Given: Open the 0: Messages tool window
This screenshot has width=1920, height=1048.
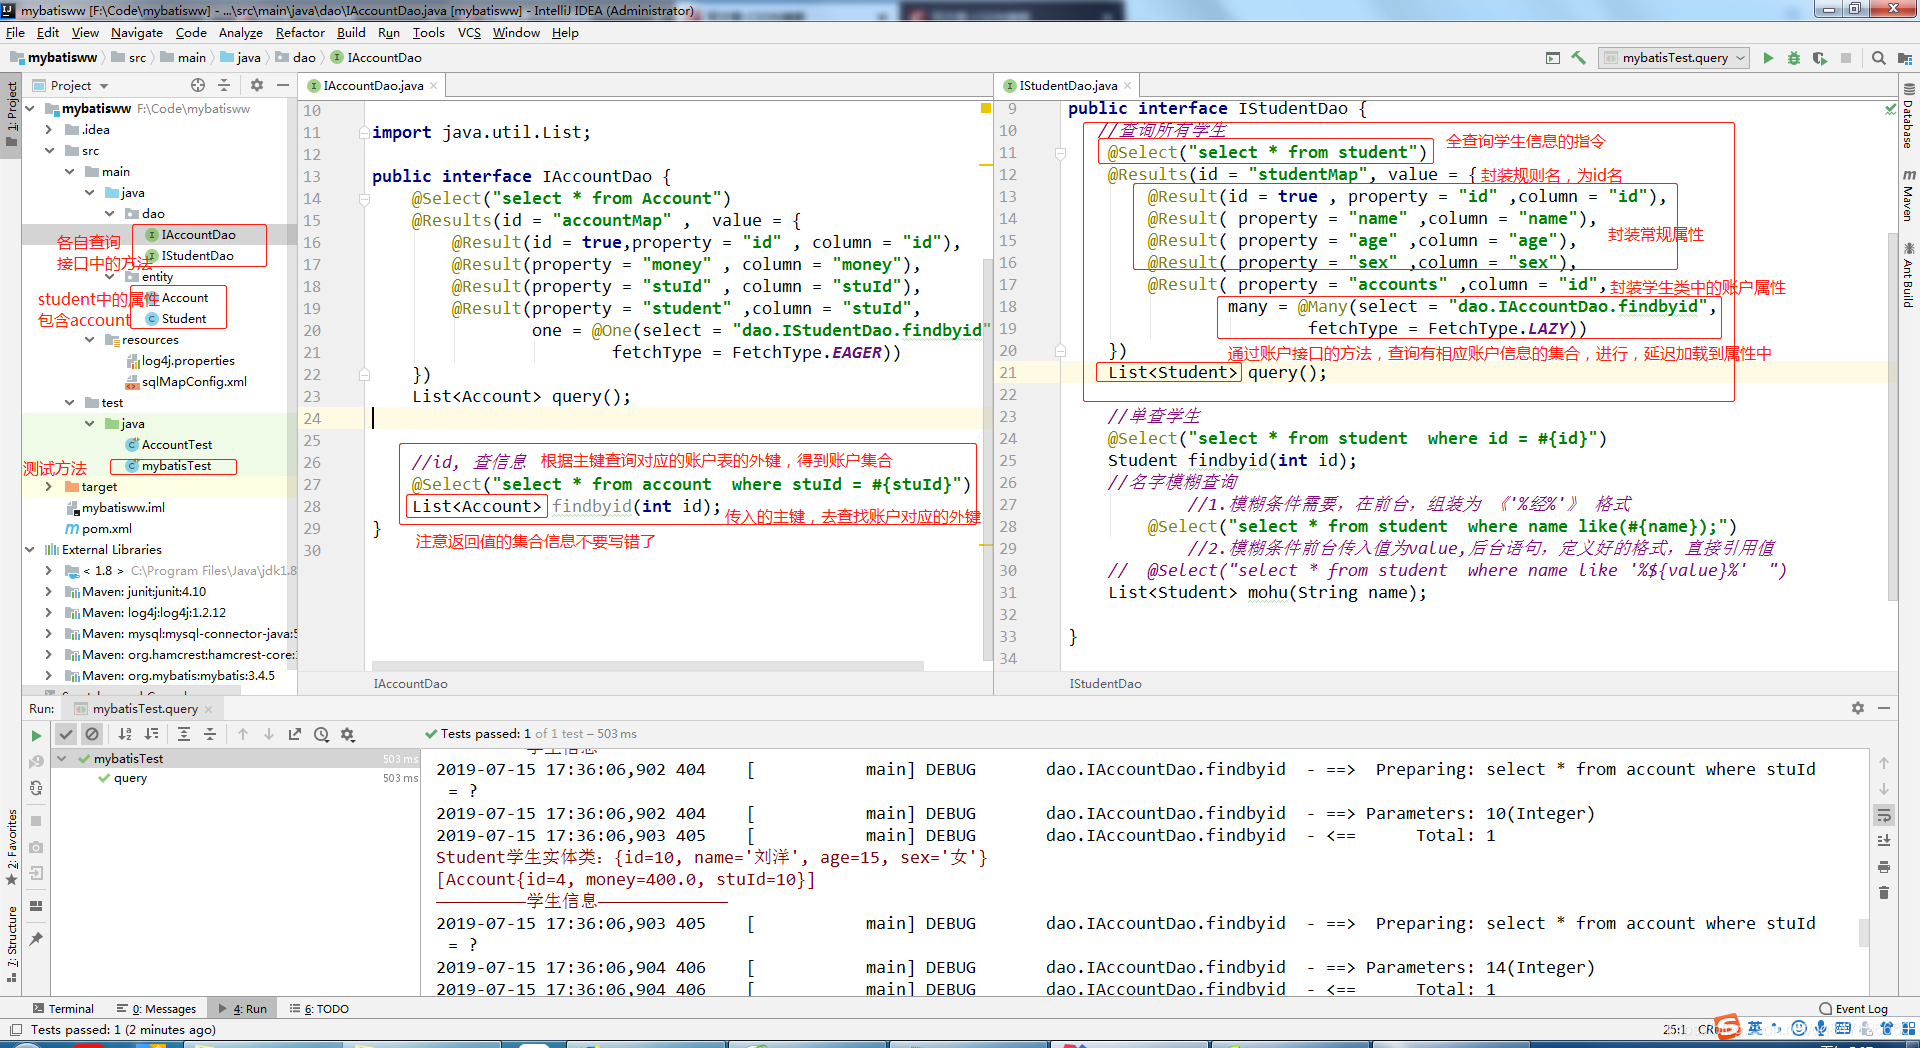Looking at the screenshot, I should (x=156, y=1009).
